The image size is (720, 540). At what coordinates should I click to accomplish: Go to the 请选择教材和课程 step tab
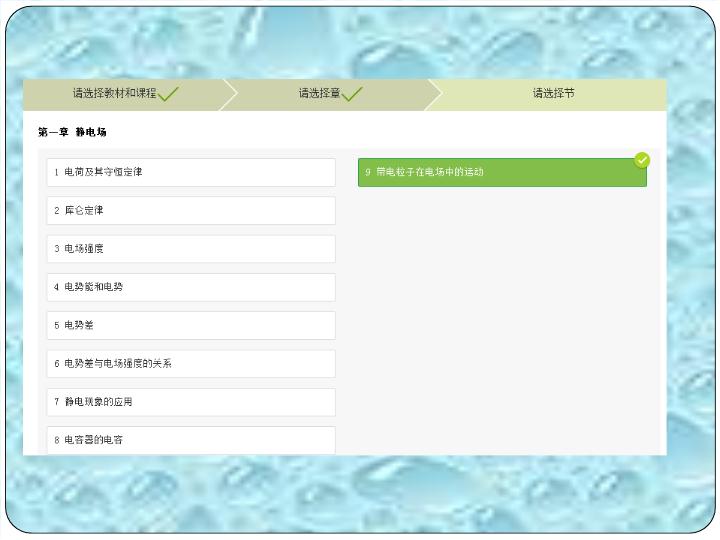(x=114, y=94)
